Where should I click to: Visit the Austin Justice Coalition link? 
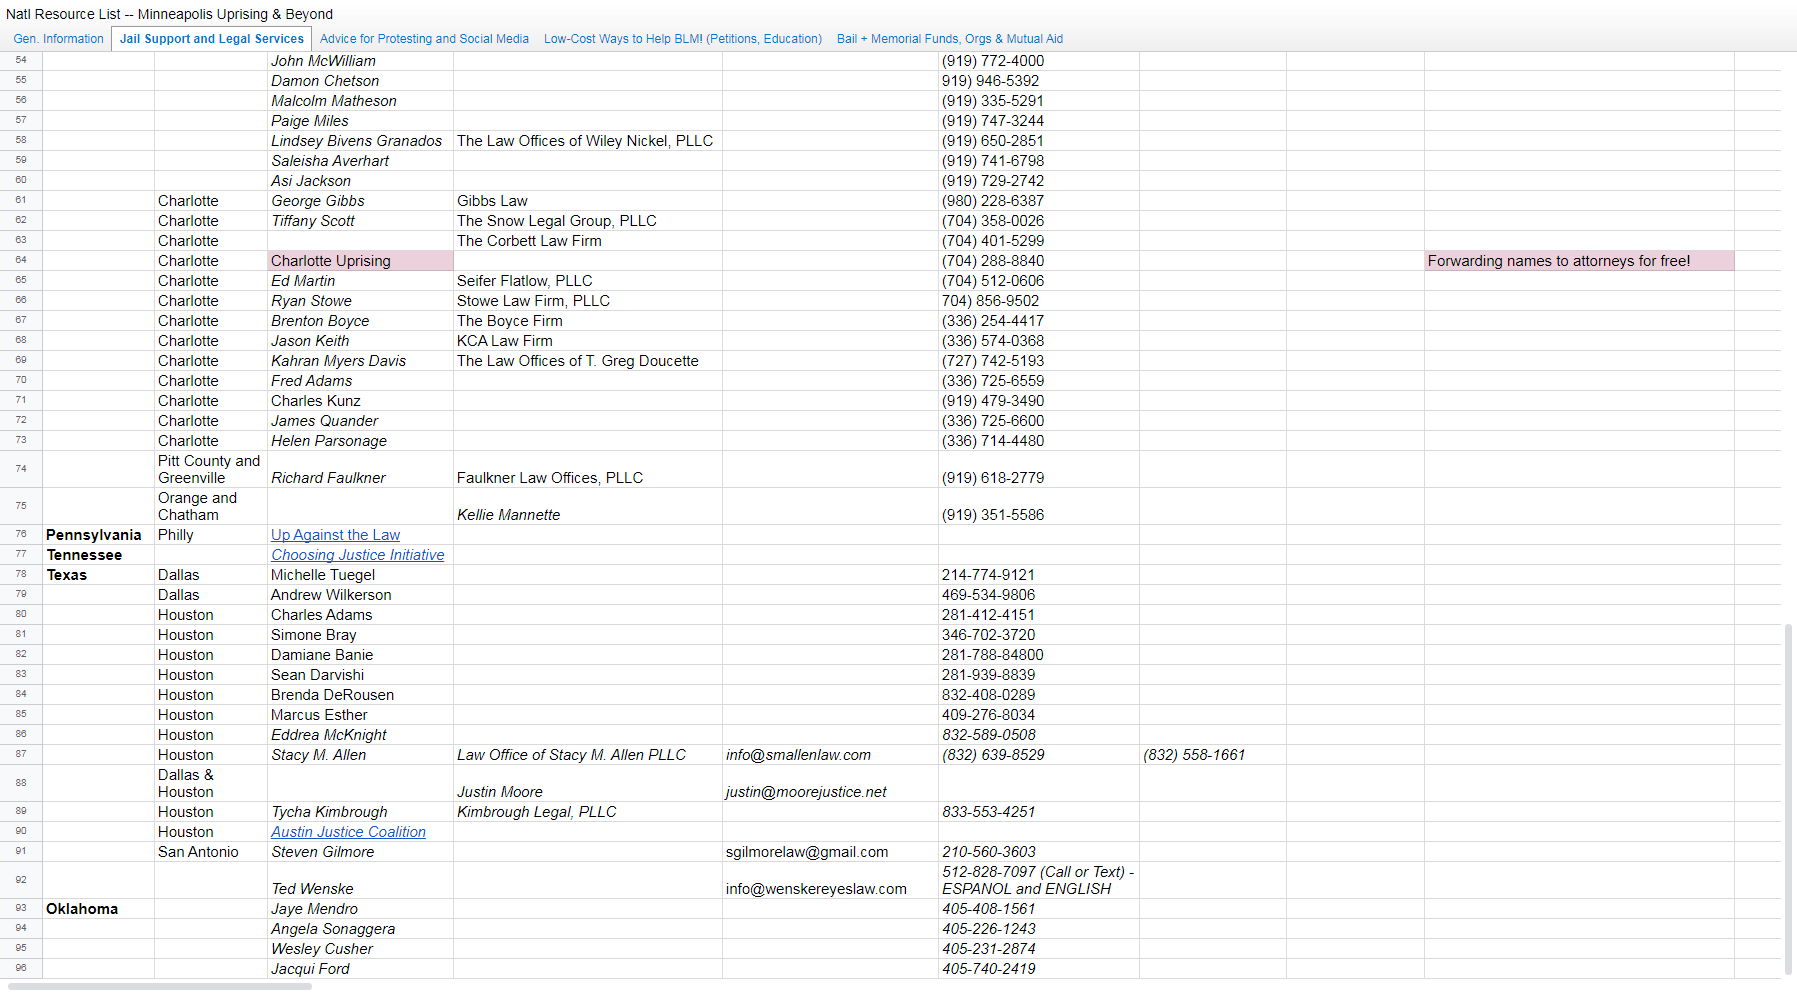point(348,832)
